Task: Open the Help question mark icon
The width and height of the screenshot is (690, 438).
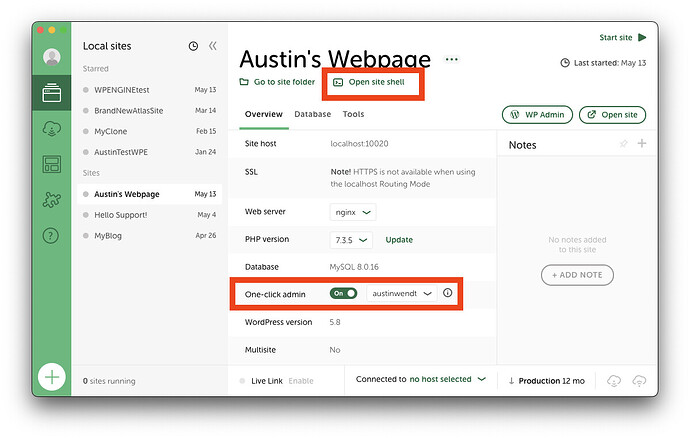Action: click(51, 236)
